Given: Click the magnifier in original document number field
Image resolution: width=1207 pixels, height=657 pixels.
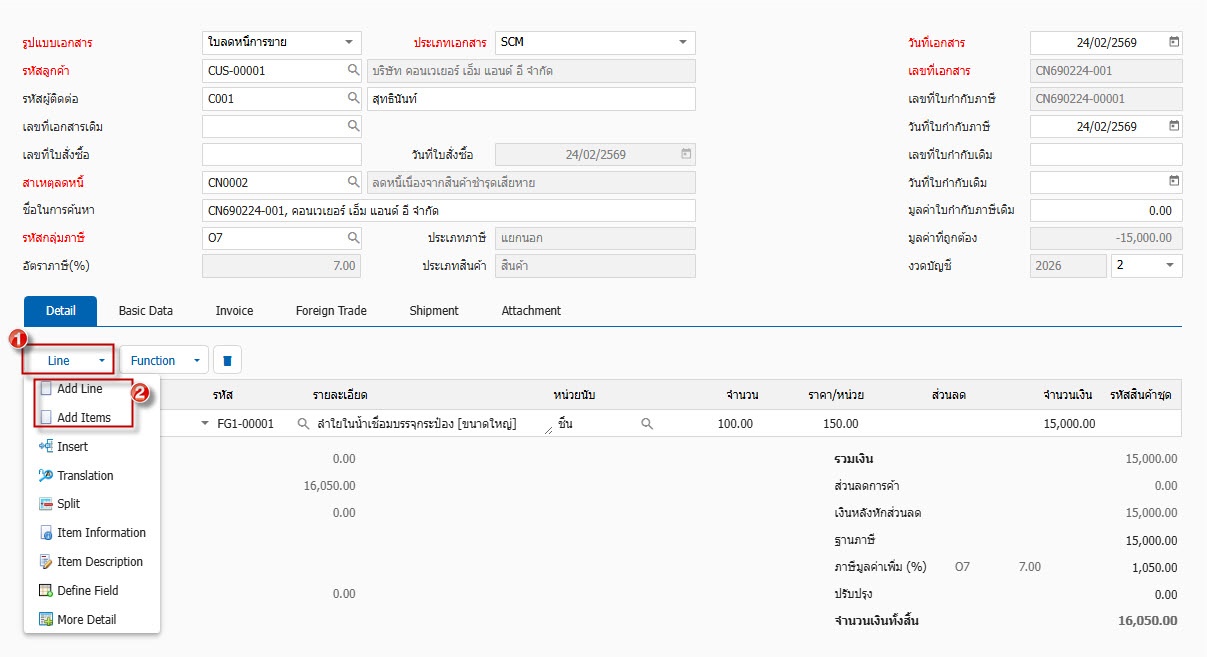Looking at the screenshot, I should (x=353, y=127).
